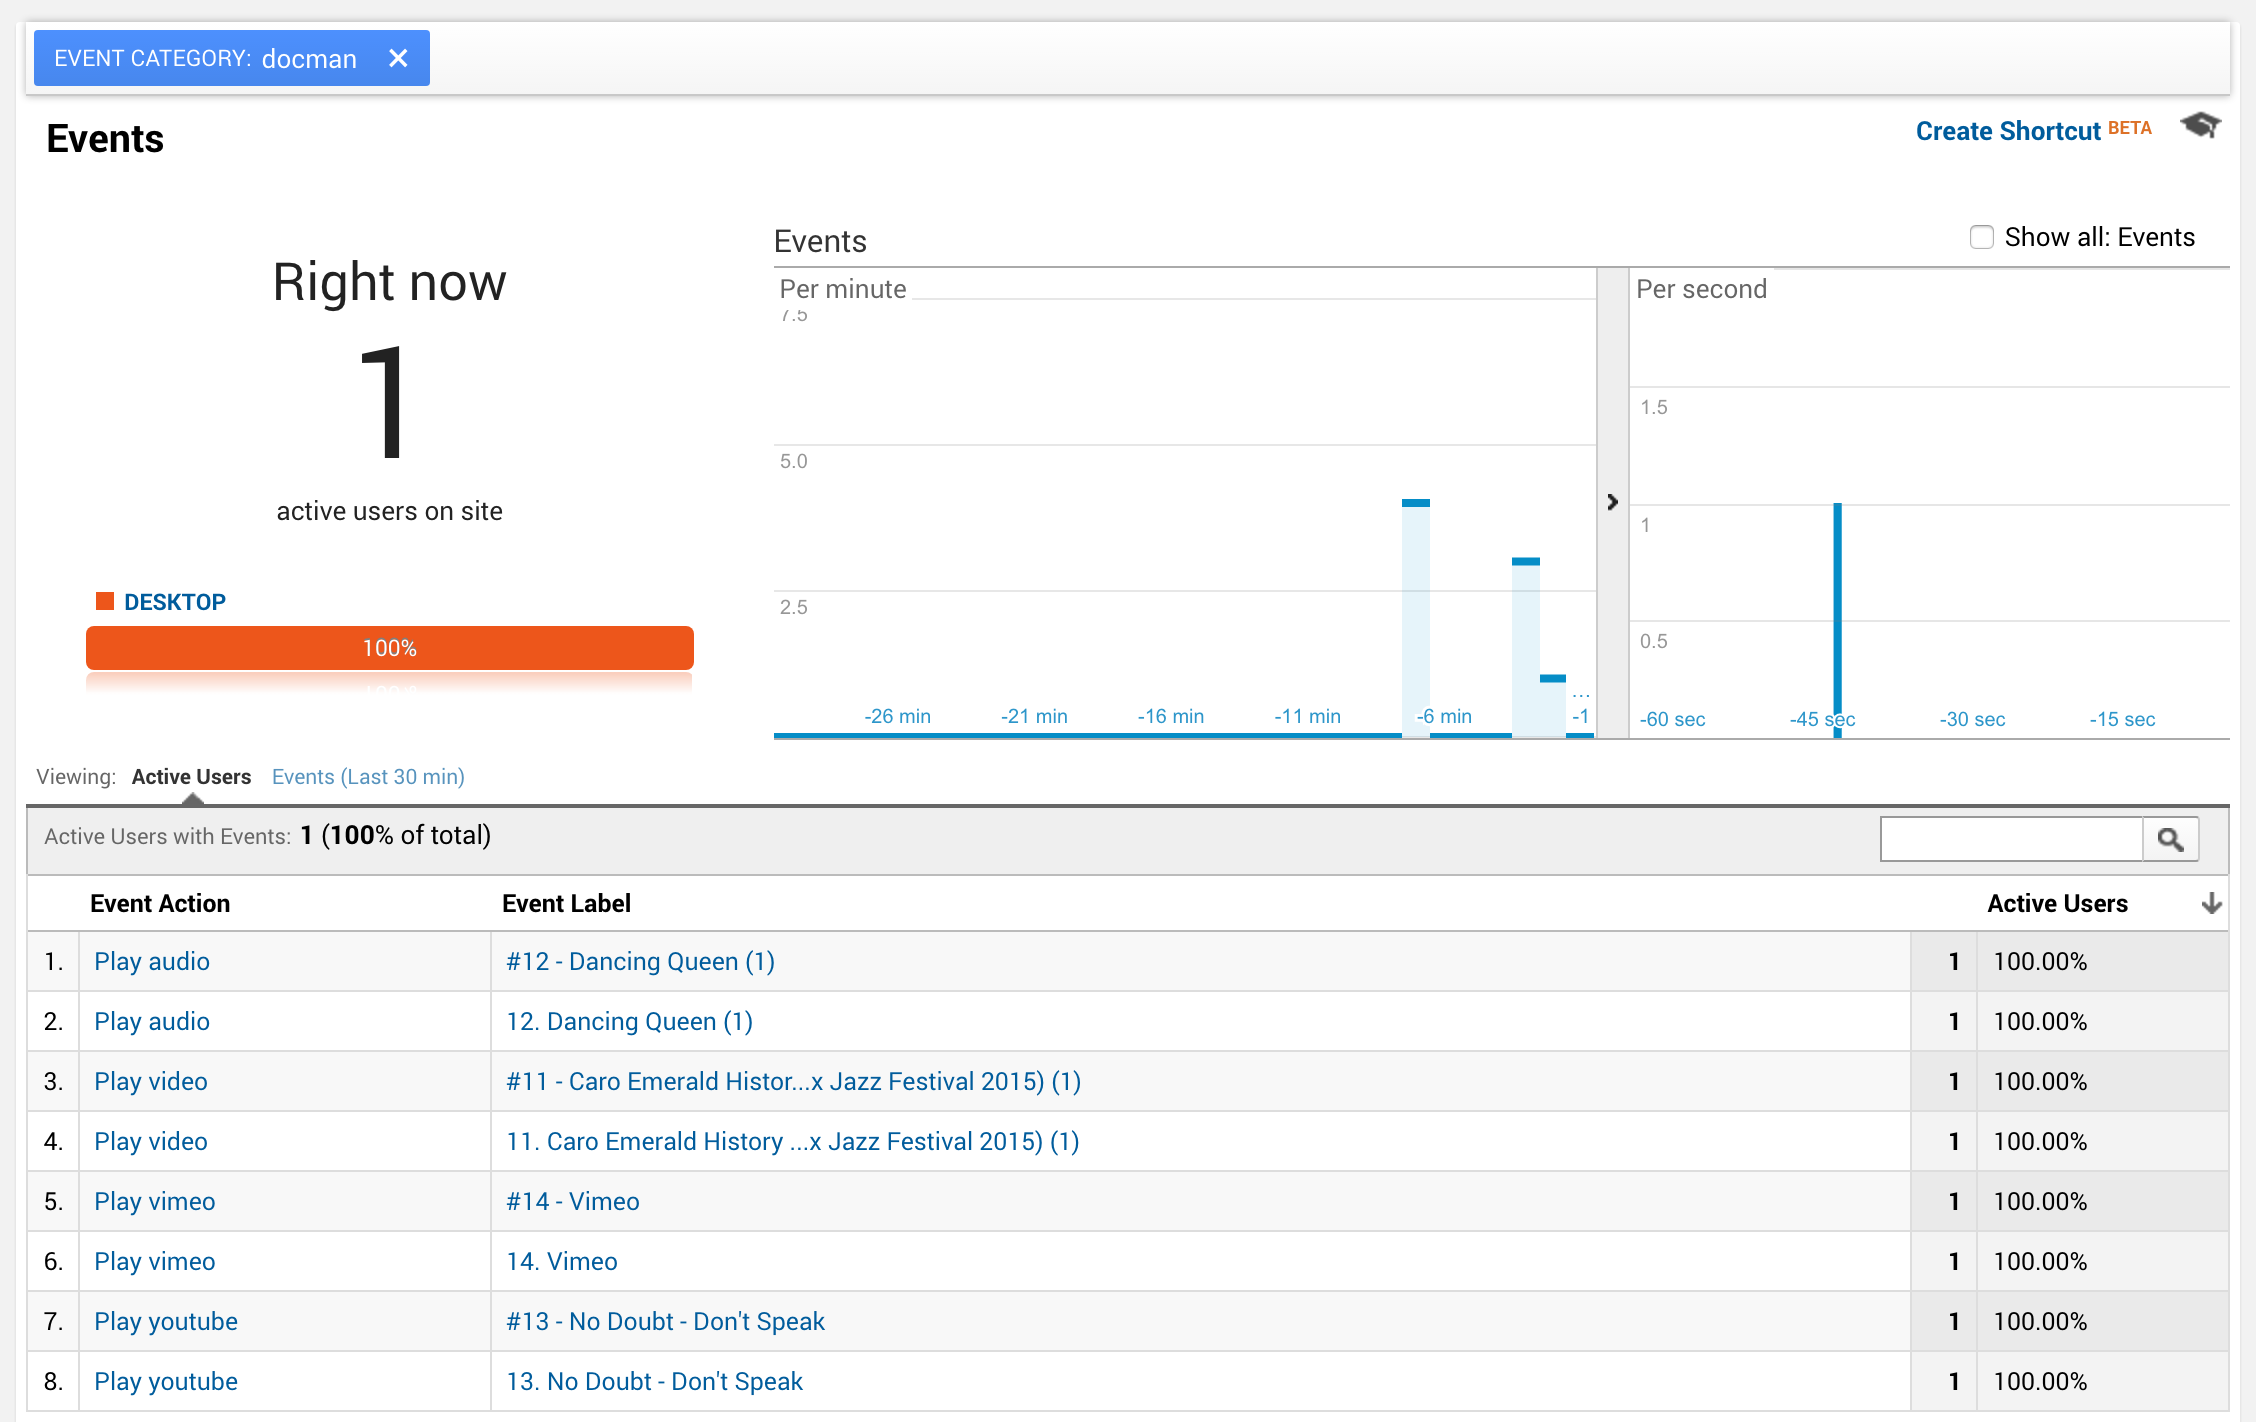This screenshot has height=1422, width=2256.
Task: Click the #12 - Dancing Queen event label
Action: click(639, 961)
